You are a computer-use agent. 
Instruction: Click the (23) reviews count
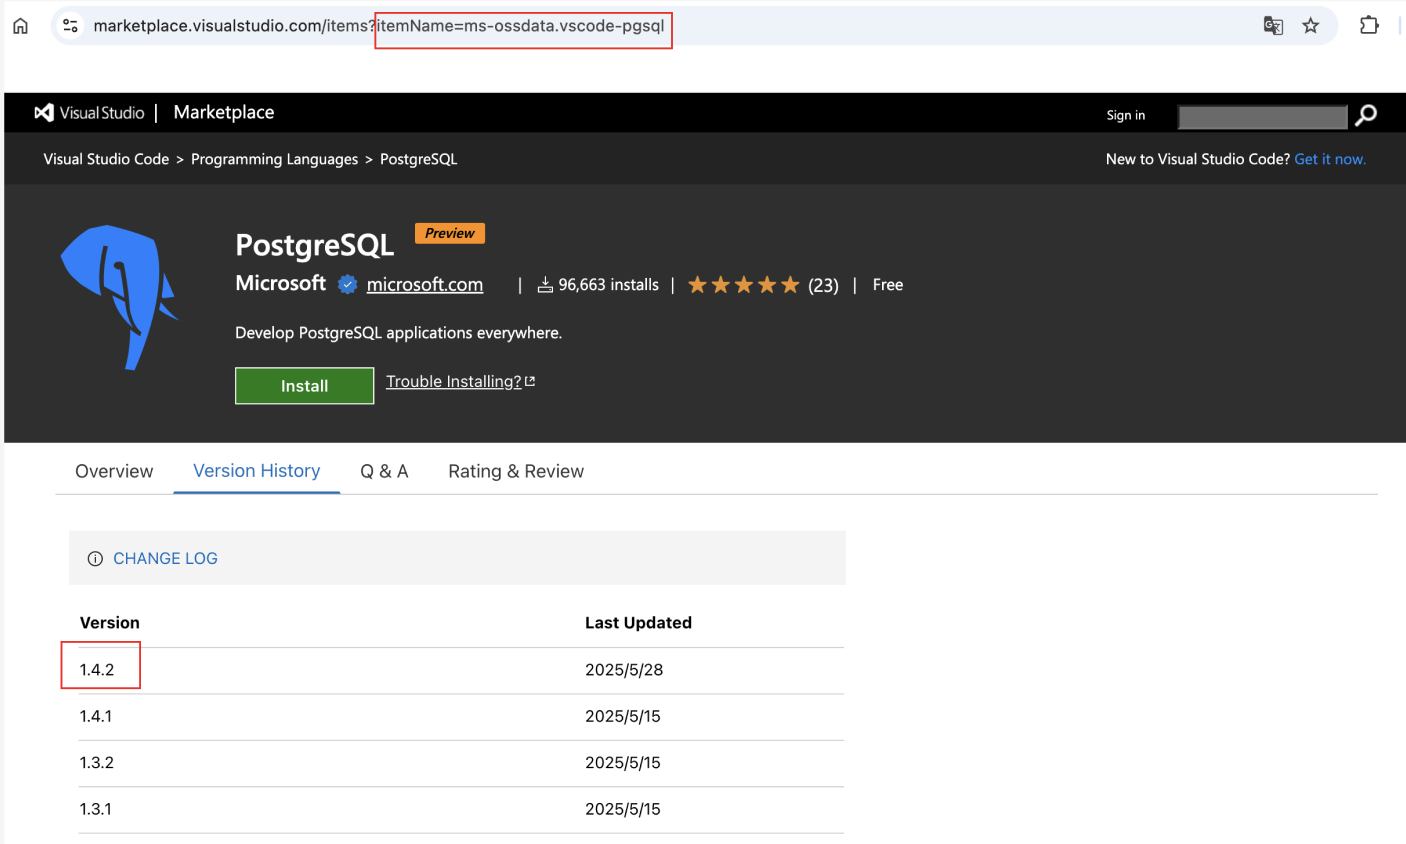pyautogui.click(x=823, y=285)
